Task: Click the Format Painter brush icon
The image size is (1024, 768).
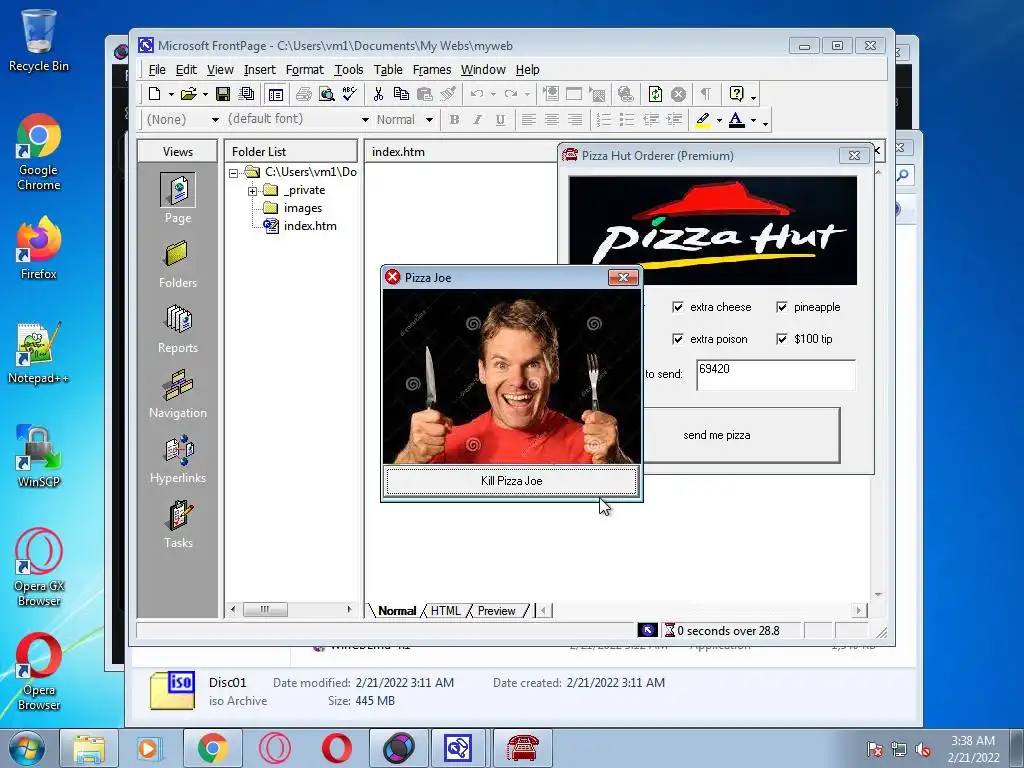Action: pos(448,94)
